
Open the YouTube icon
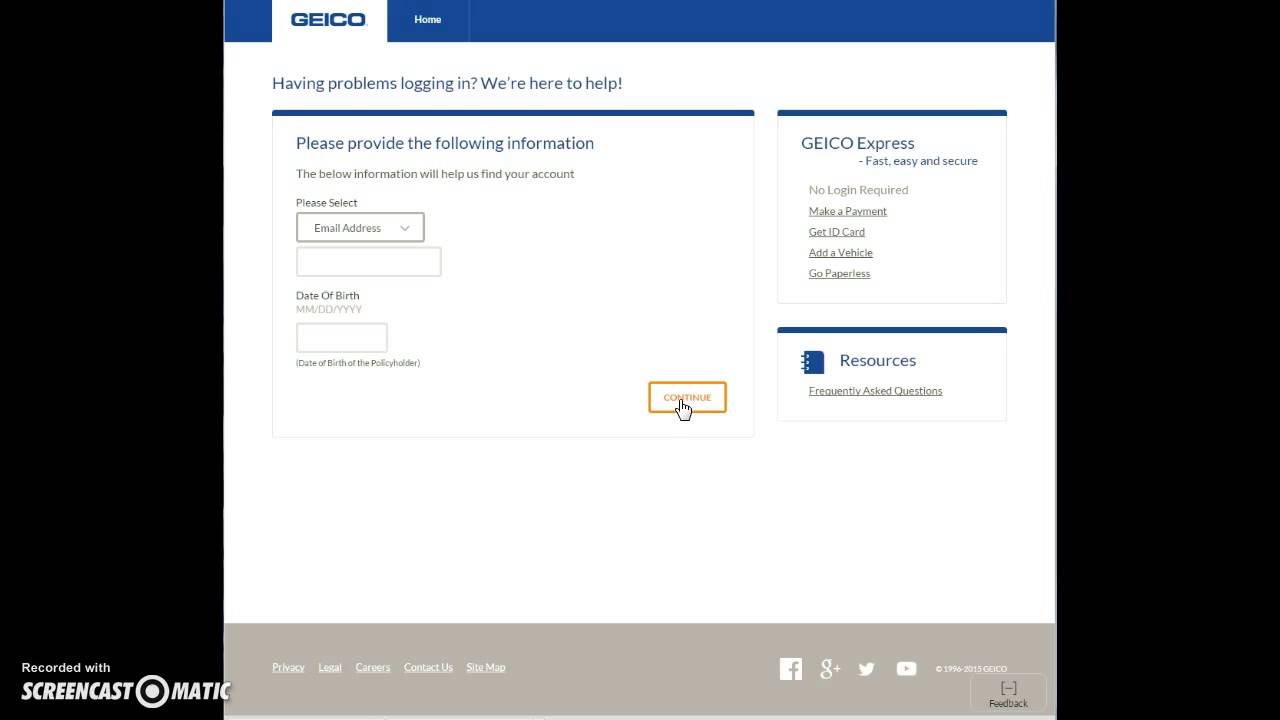(907, 669)
